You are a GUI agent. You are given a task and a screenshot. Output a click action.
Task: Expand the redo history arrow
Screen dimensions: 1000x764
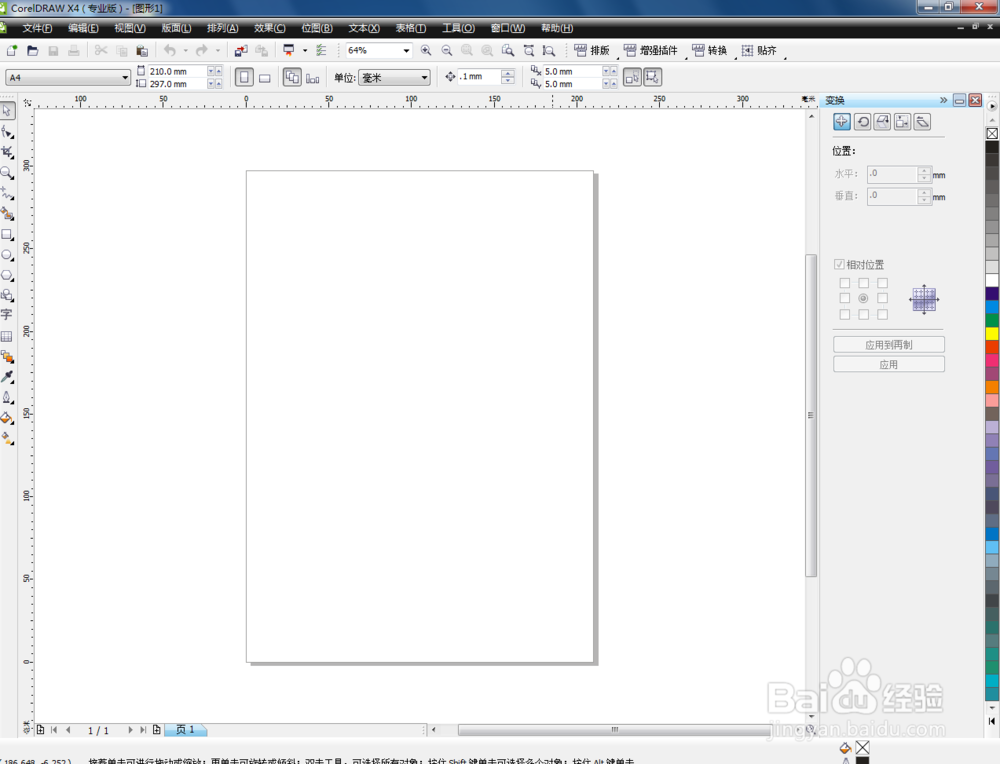(x=217, y=50)
